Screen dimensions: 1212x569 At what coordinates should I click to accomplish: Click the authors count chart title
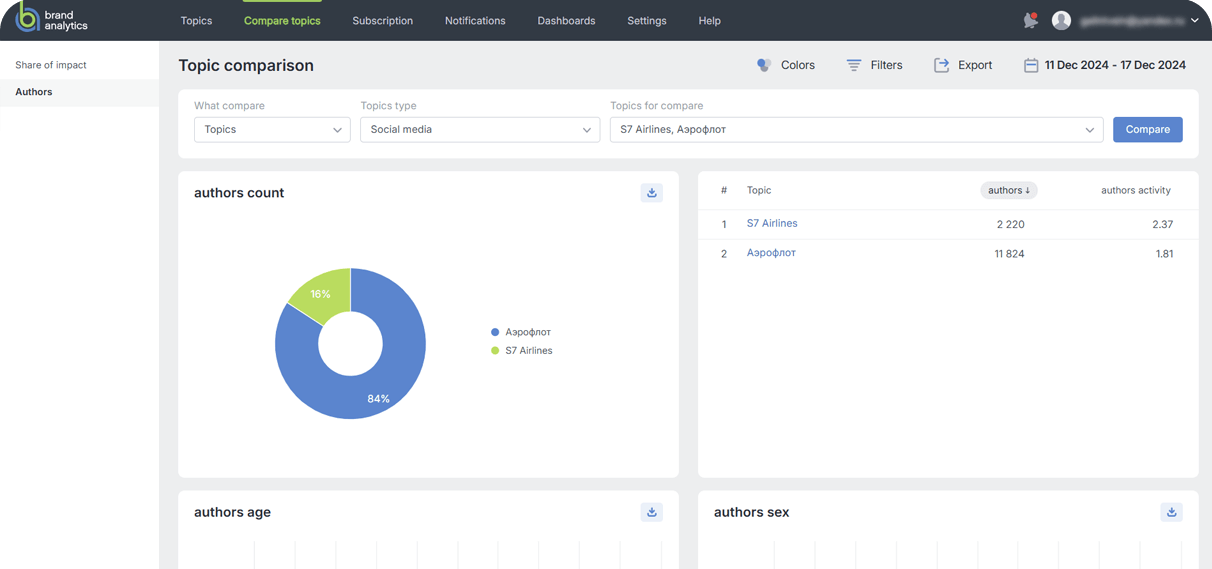pos(239,193)
